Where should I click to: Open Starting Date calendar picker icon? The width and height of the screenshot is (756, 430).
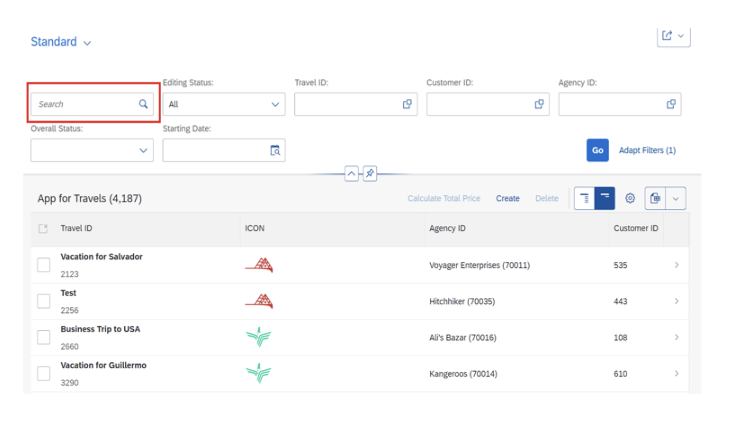tap(275, 150)
